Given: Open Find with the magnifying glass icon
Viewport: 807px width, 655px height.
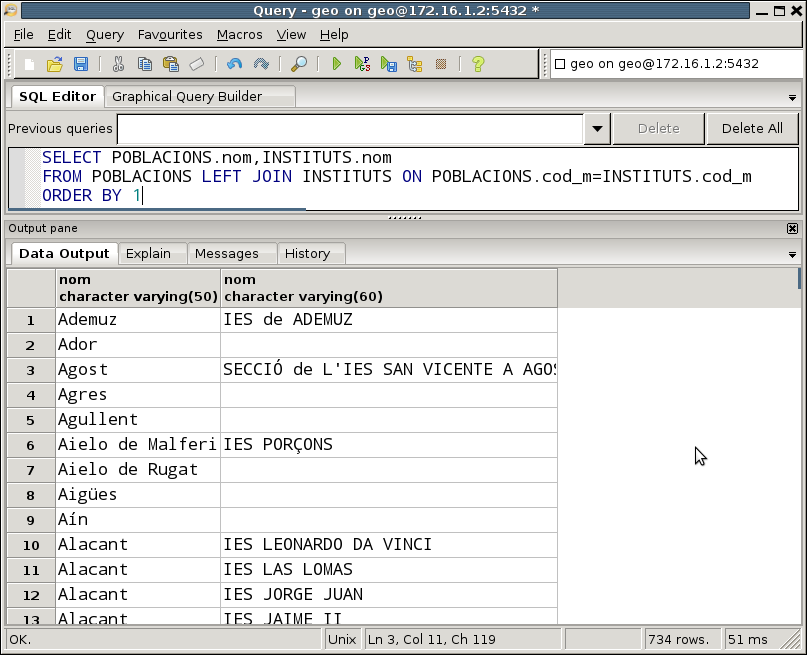Looking at the screenshot, I should point(299,64).
